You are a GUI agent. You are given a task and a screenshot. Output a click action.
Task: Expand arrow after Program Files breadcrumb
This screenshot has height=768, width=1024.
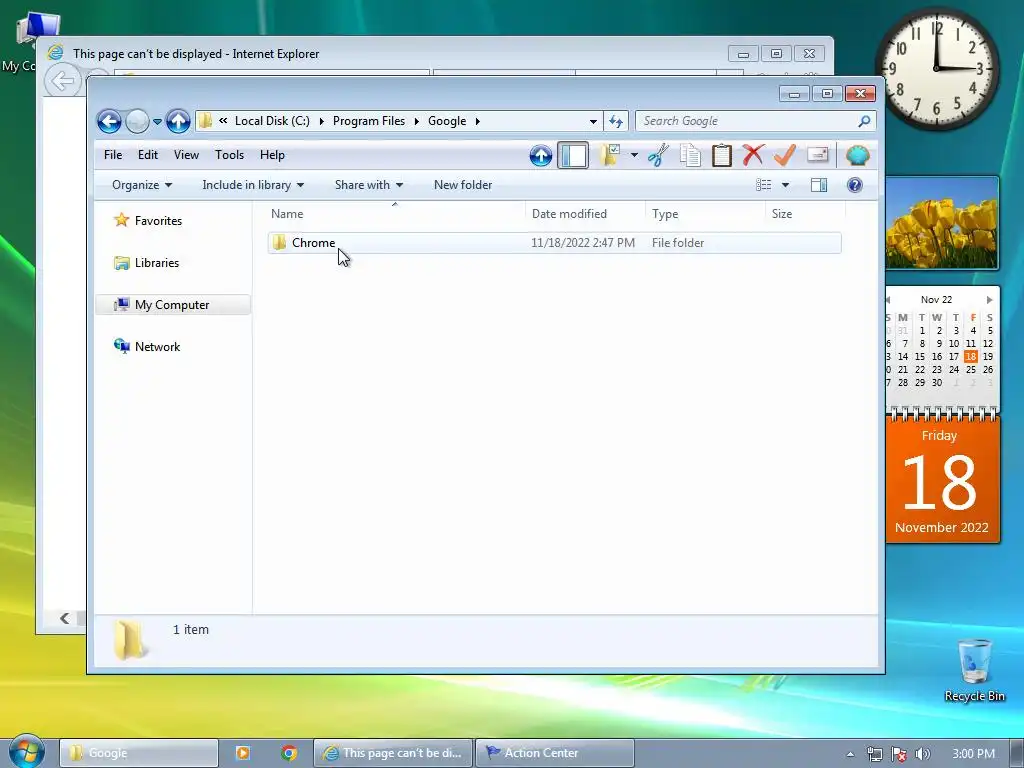tap(416, 121)
